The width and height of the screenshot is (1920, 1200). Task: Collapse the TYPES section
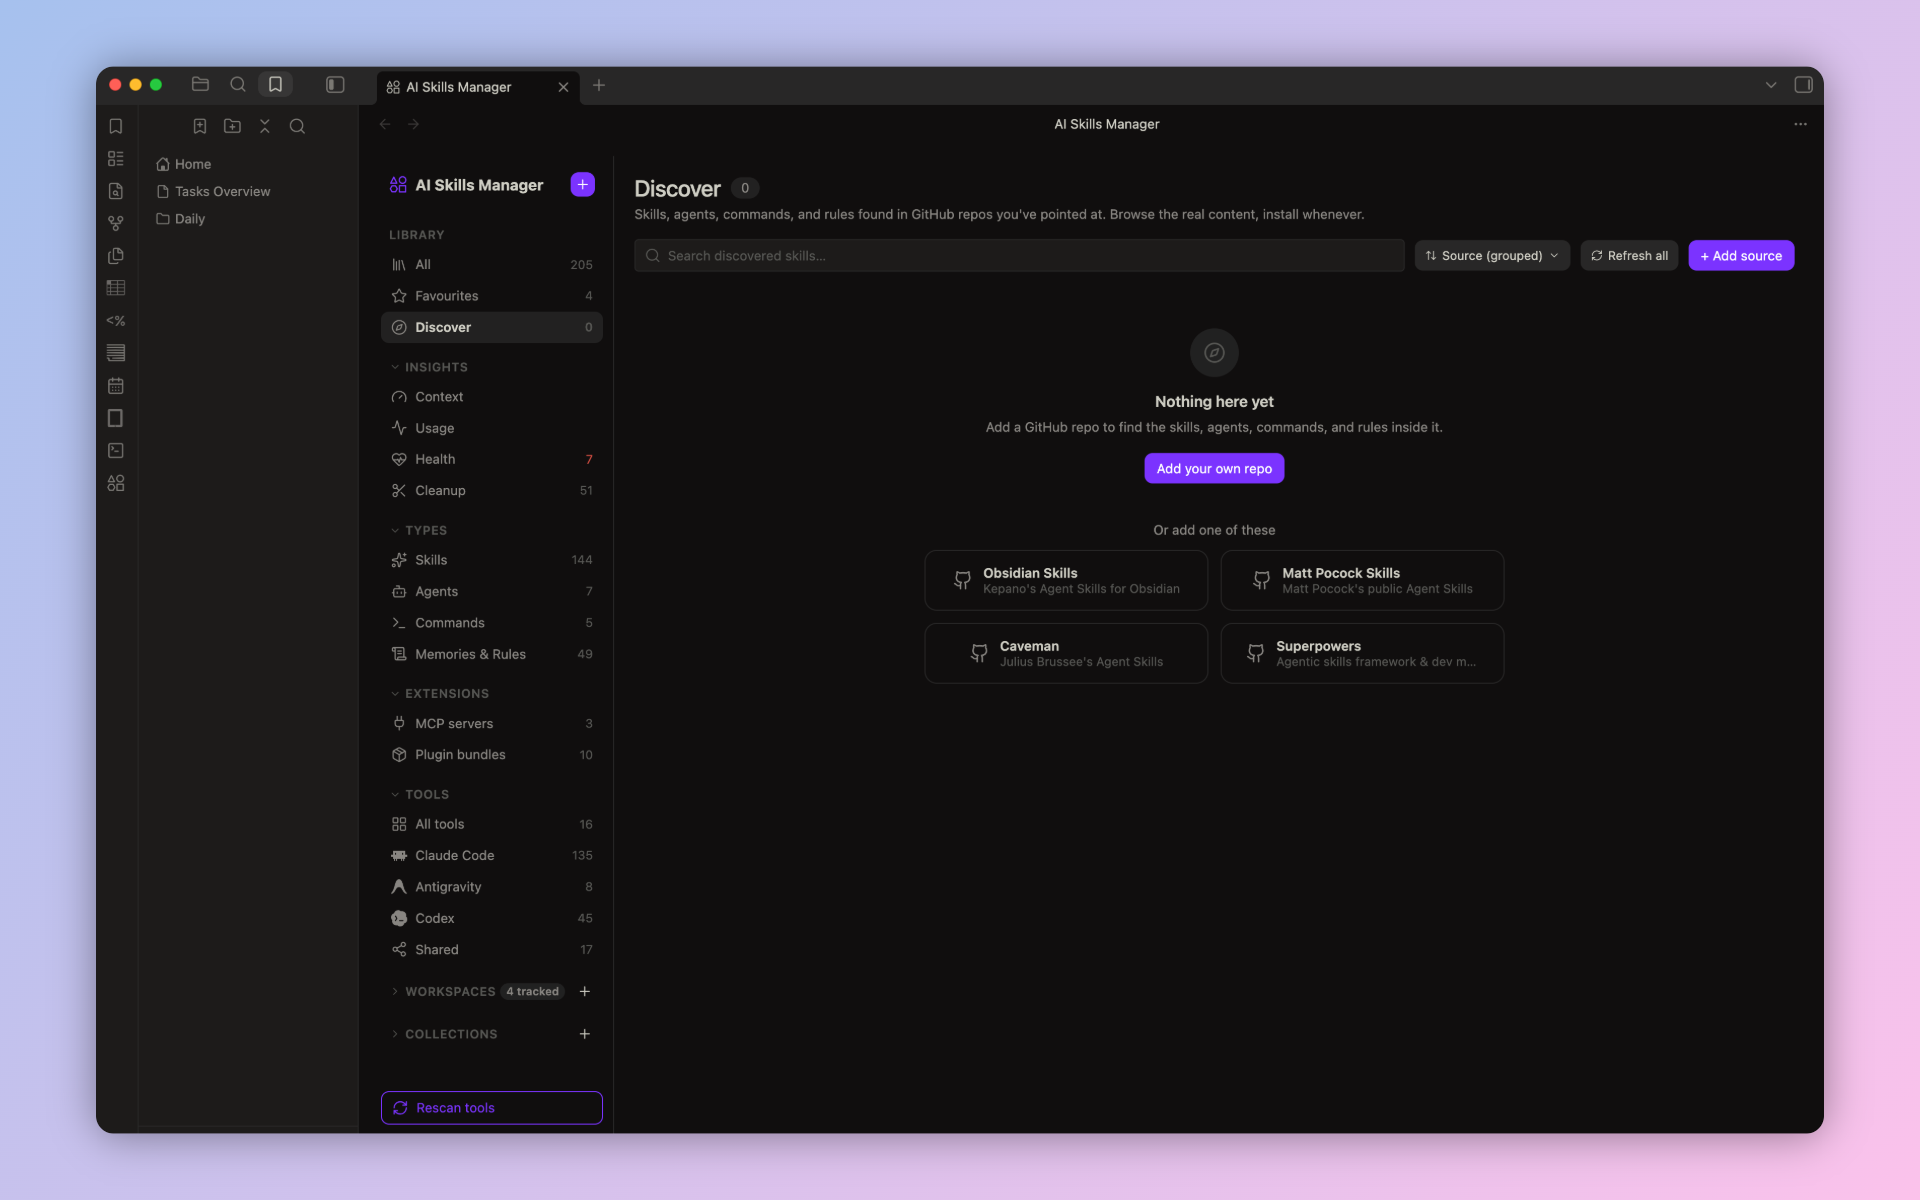point(420,530)
